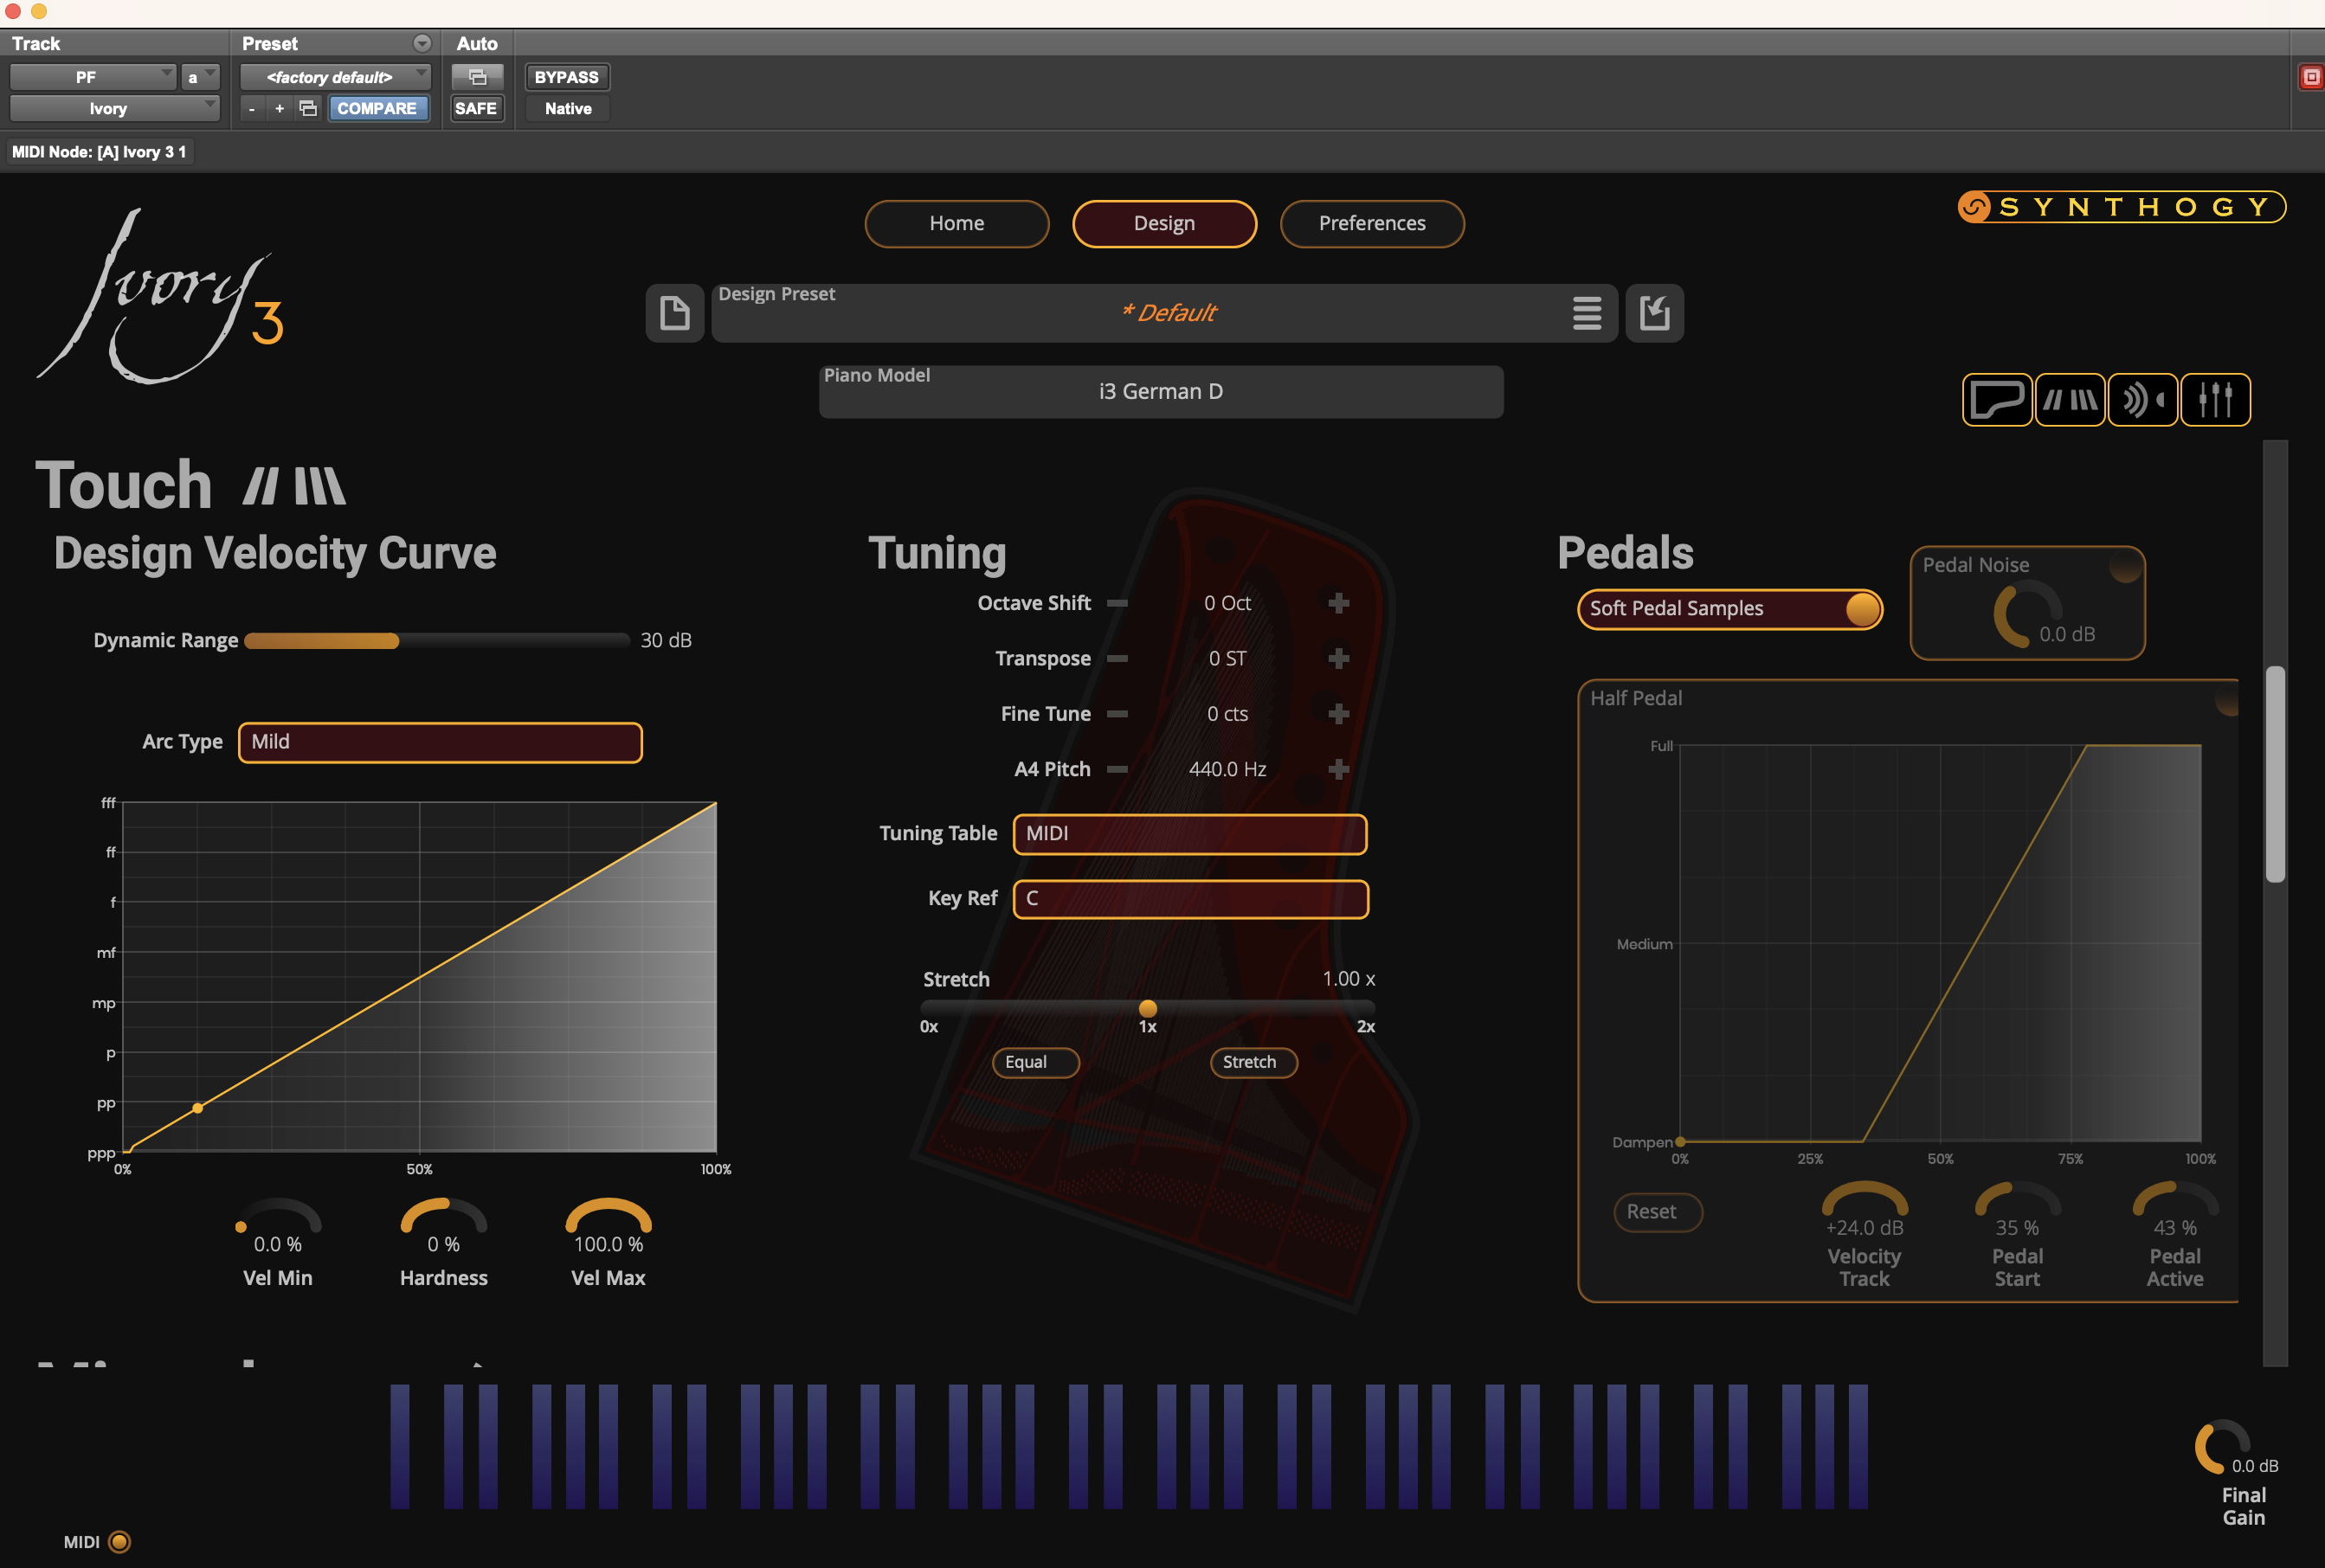The height and width of the screenshot is (1568, 2325).
Task: Open the sound wave section icon
Action: click(x=2143, y=400)
